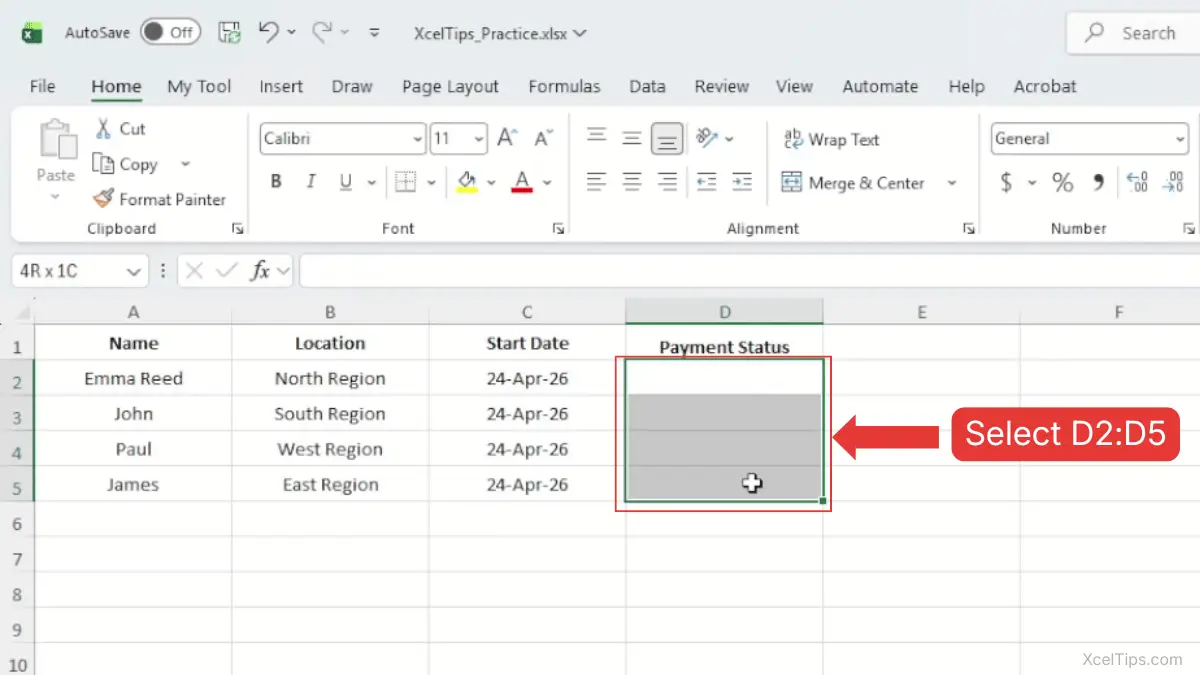Toggle the AutoSave switch
Image resolution: width=1200 pixels, height=675 pixels.
[170, 32]
